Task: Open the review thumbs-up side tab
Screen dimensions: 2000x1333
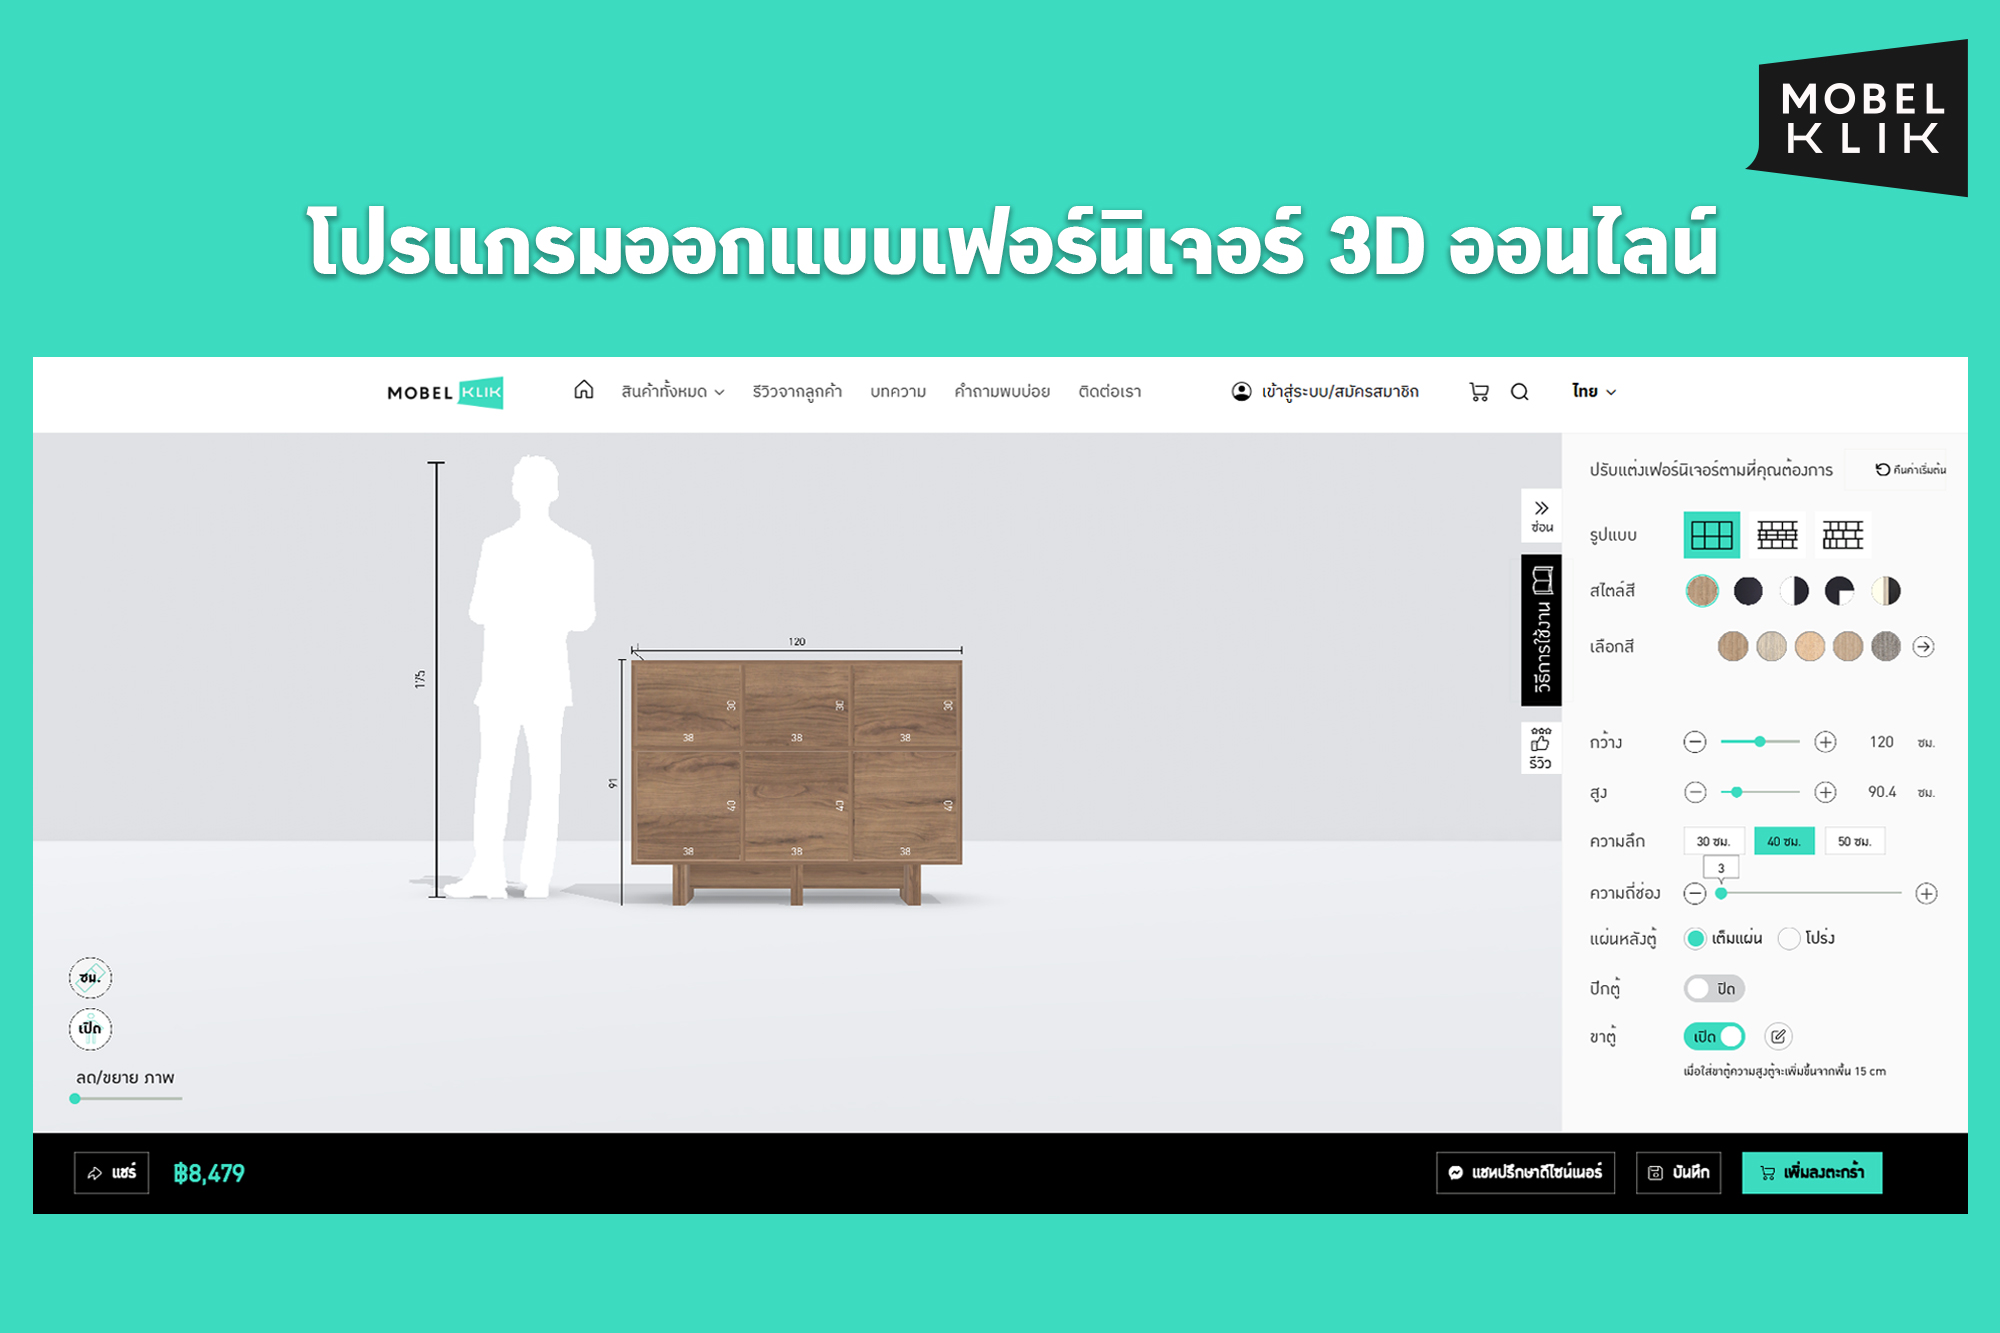Action: tap(1541, 748)
